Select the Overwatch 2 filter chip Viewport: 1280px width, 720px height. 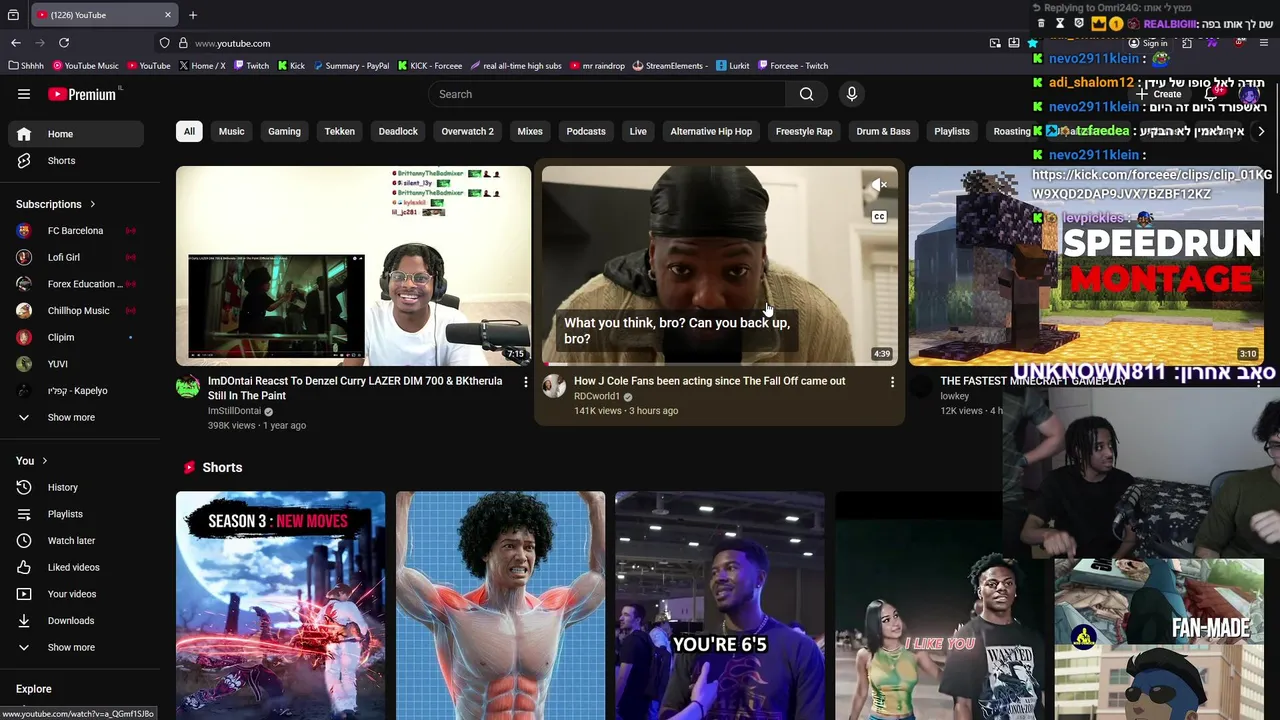pos(467,131)
